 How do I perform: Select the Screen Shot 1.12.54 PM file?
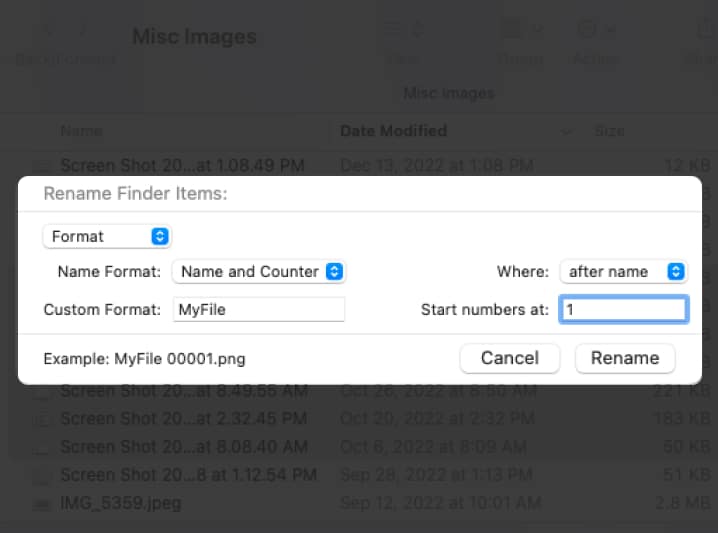188,474
